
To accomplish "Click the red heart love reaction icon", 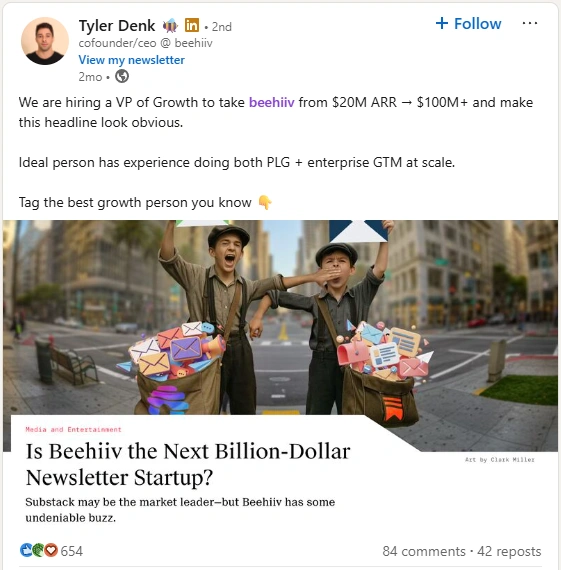I will [51, 550].
